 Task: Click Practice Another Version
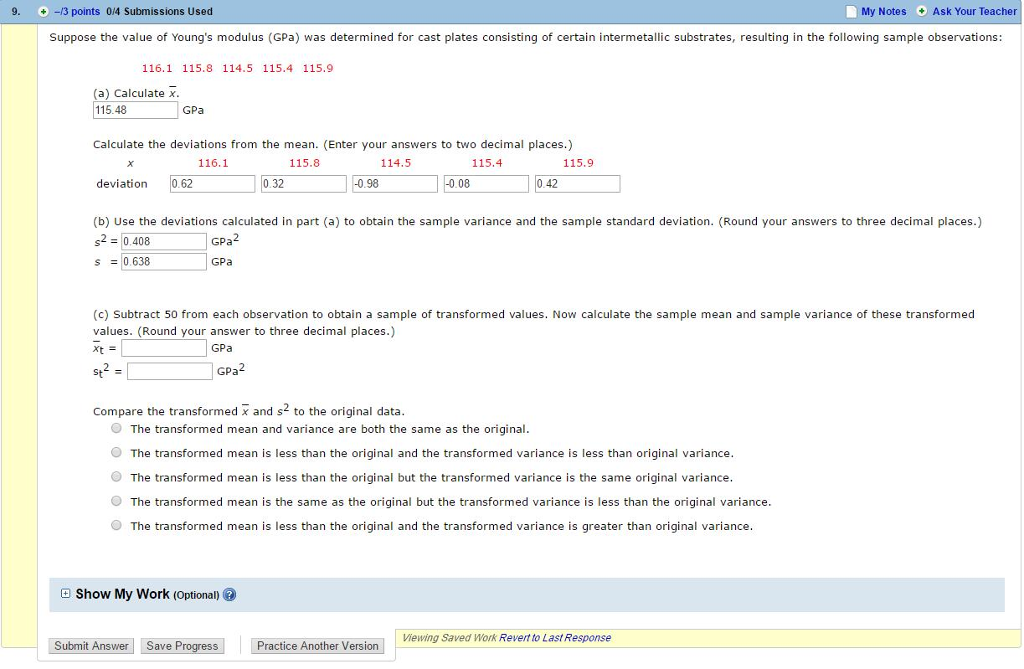(317, 646)
